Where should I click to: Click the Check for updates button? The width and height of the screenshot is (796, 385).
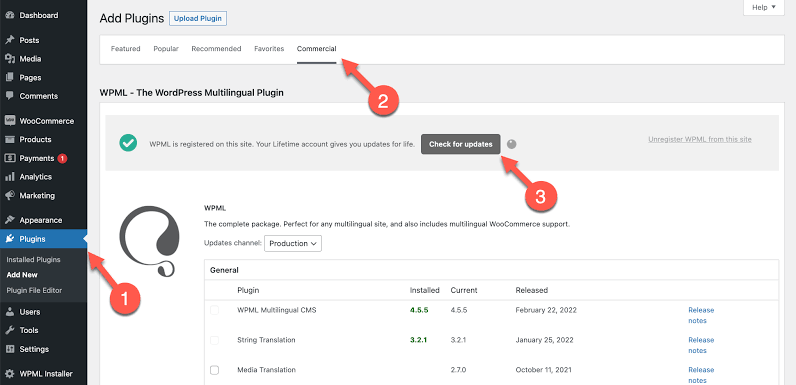[x=460, y=144]
